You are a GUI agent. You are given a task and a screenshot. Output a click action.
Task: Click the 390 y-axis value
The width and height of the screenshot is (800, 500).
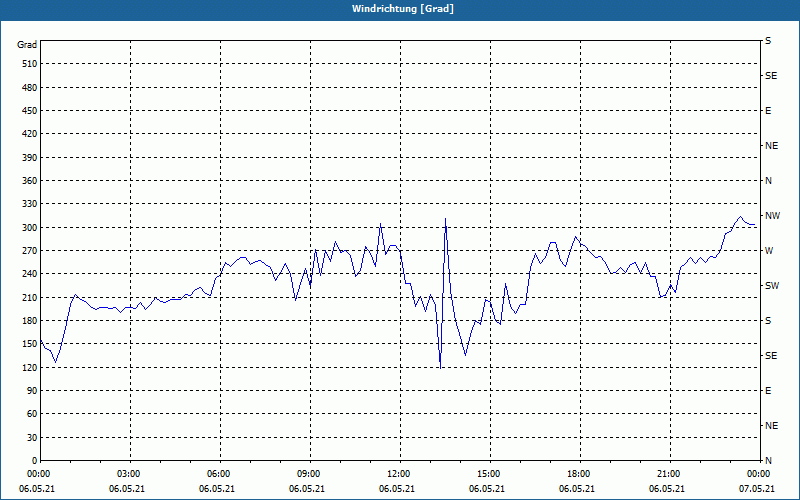point(30,158)
